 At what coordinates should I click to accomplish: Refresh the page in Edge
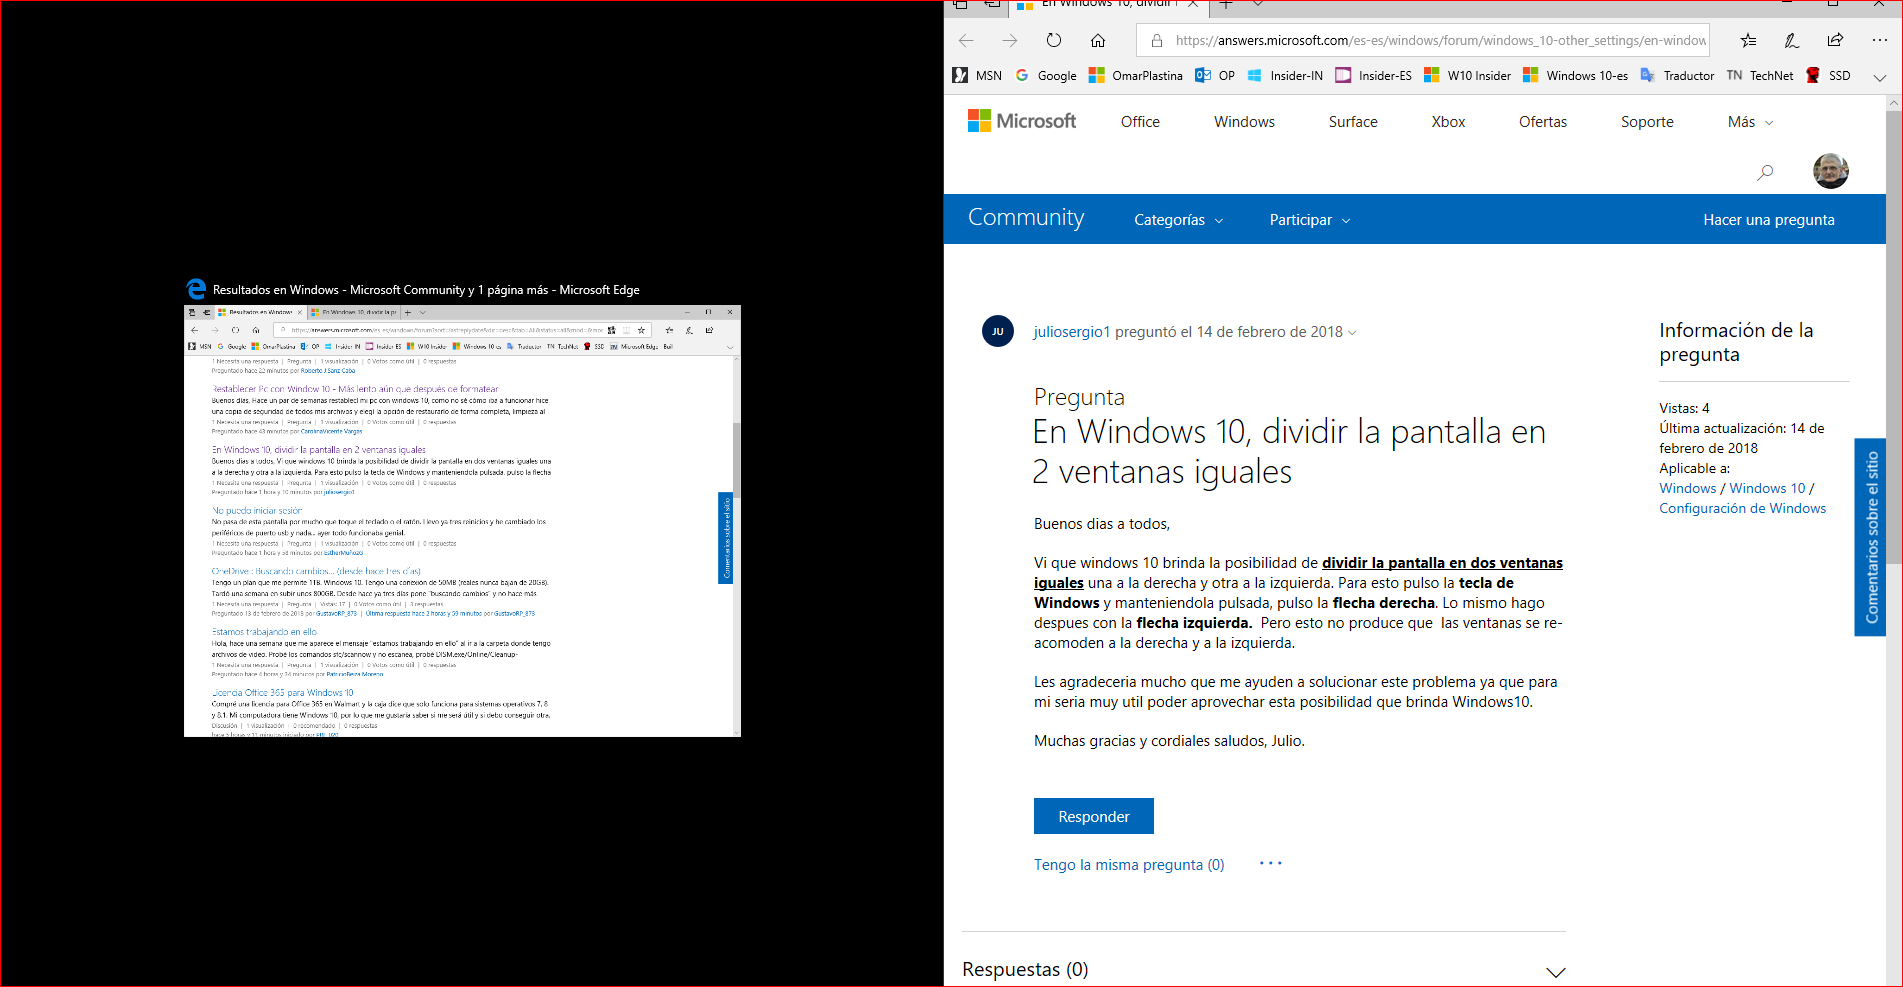(1054, 41)
